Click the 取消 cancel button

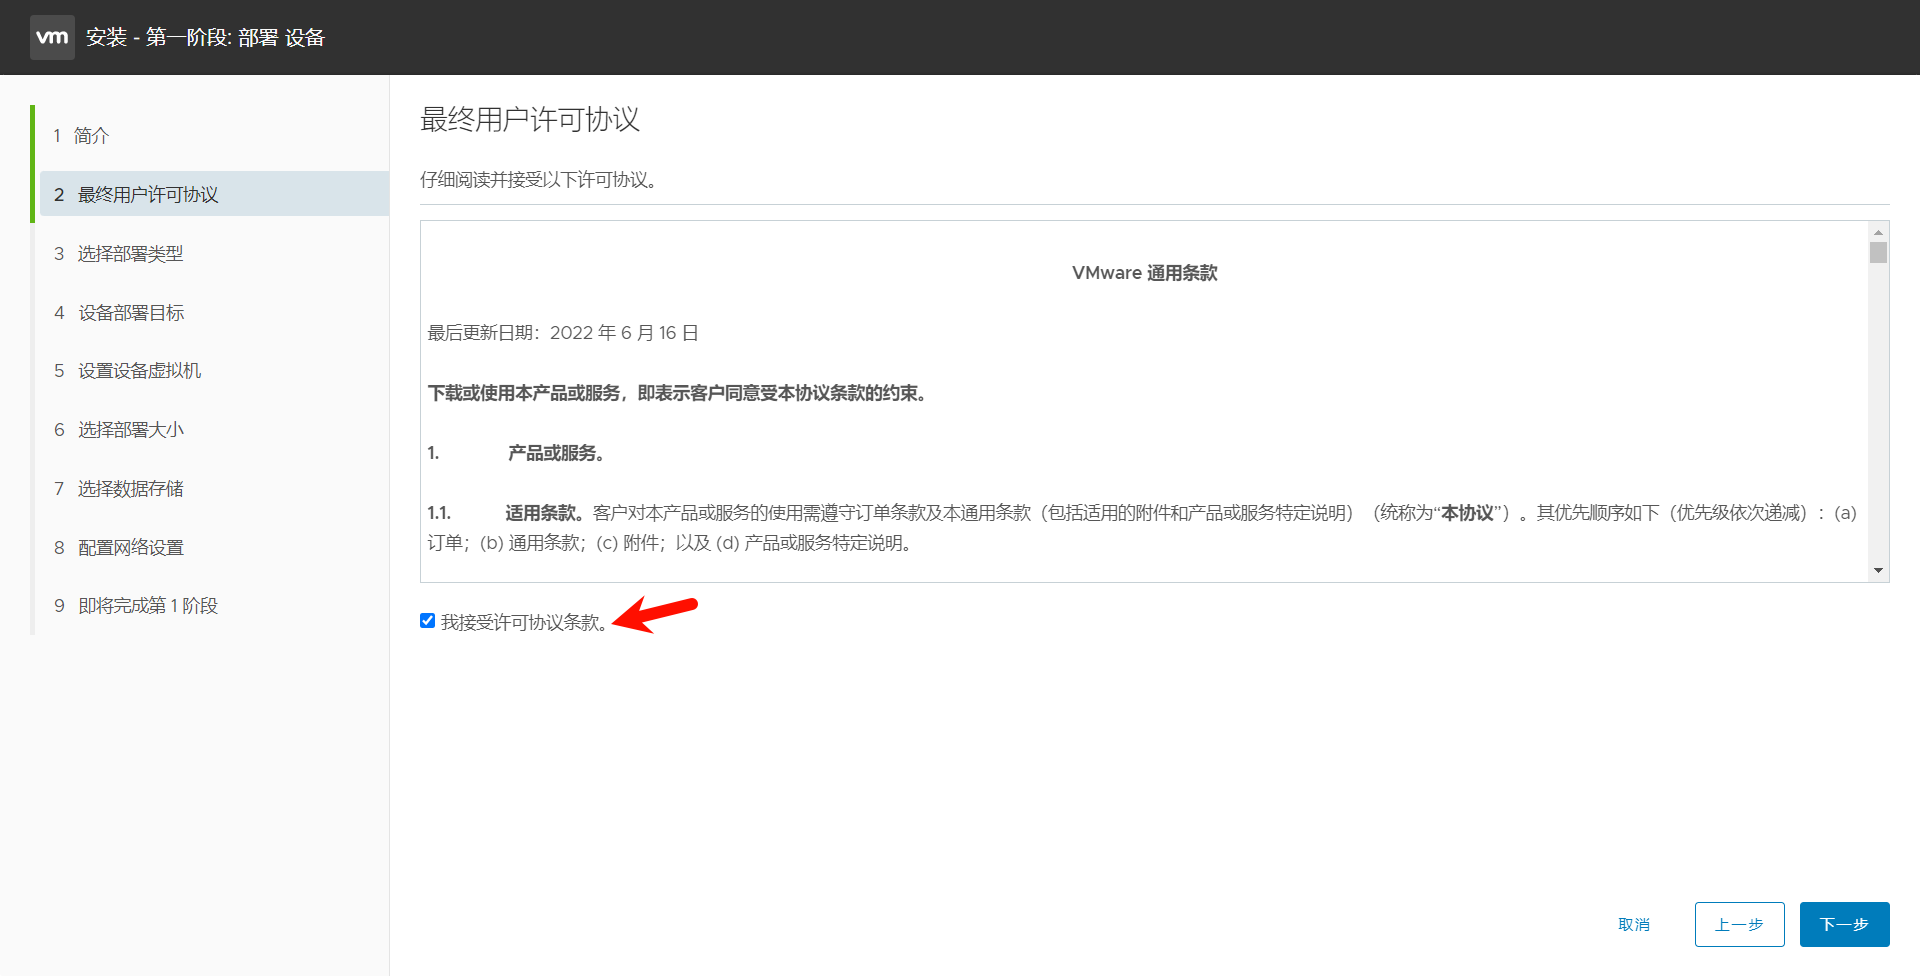[x=1634, y=924]
